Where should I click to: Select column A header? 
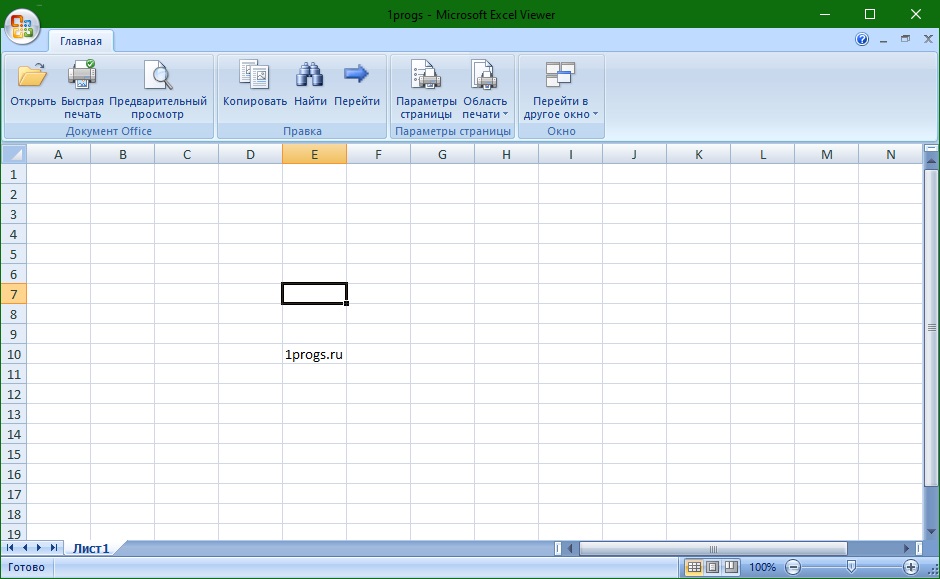click(x=58, y=155)
